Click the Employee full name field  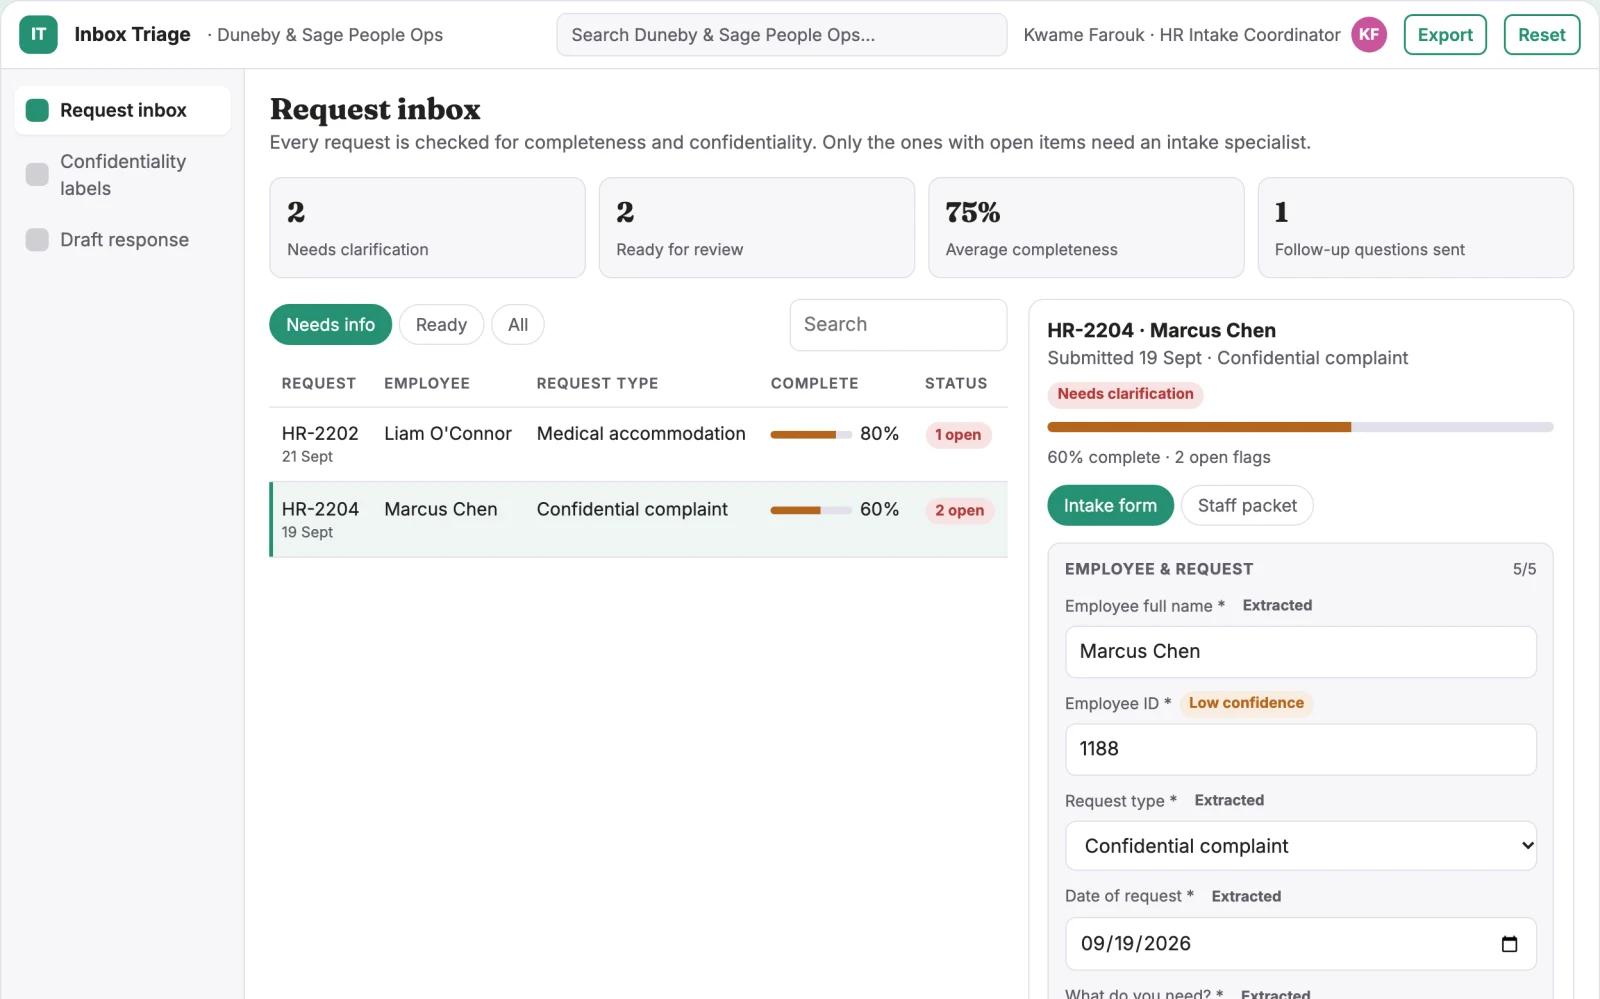coord(1300,652)
